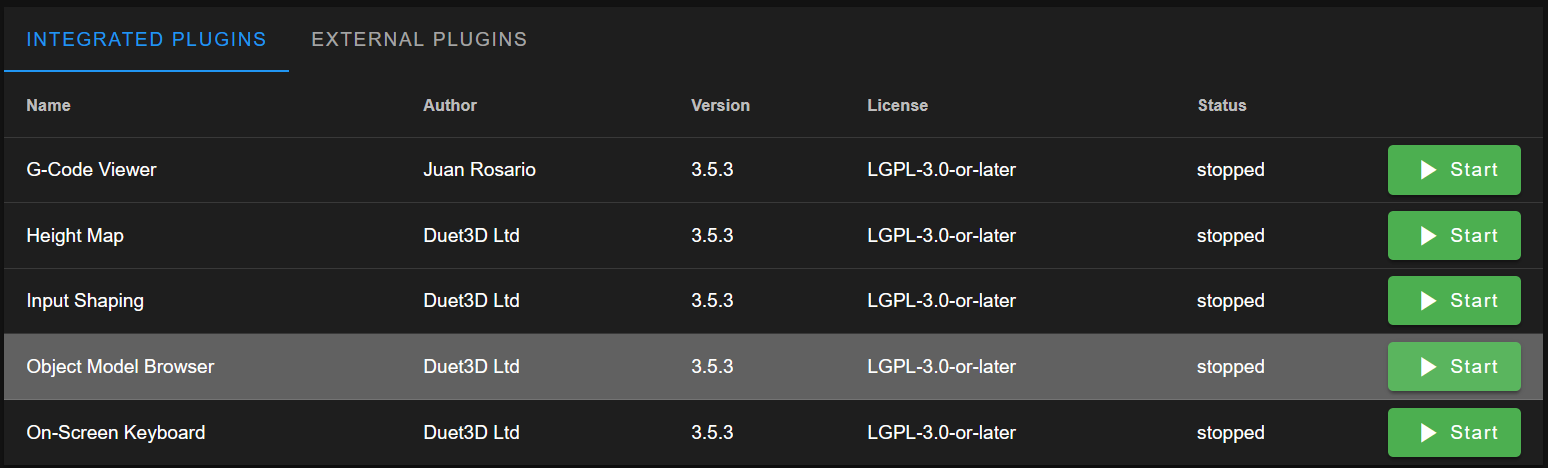Click Duet3D Ltd in On-Screen Keyboard row

tap(471, 433)
